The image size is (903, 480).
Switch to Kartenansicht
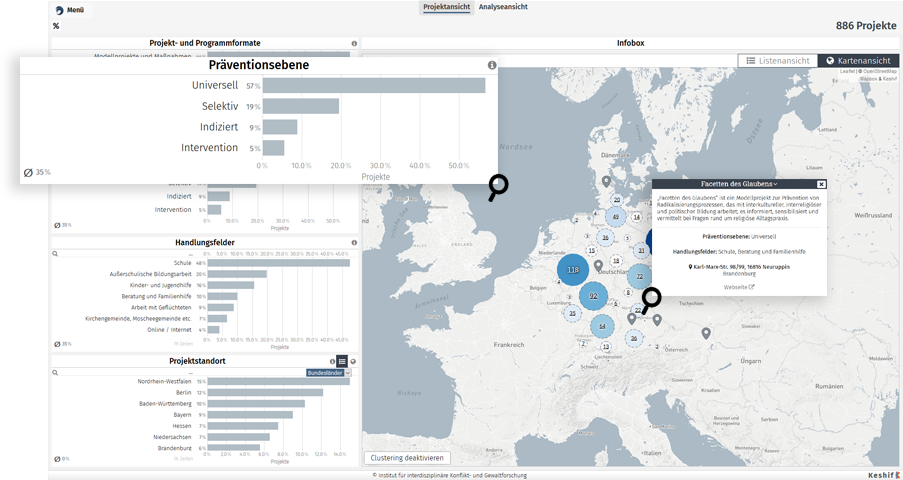[x=858, y=61]
